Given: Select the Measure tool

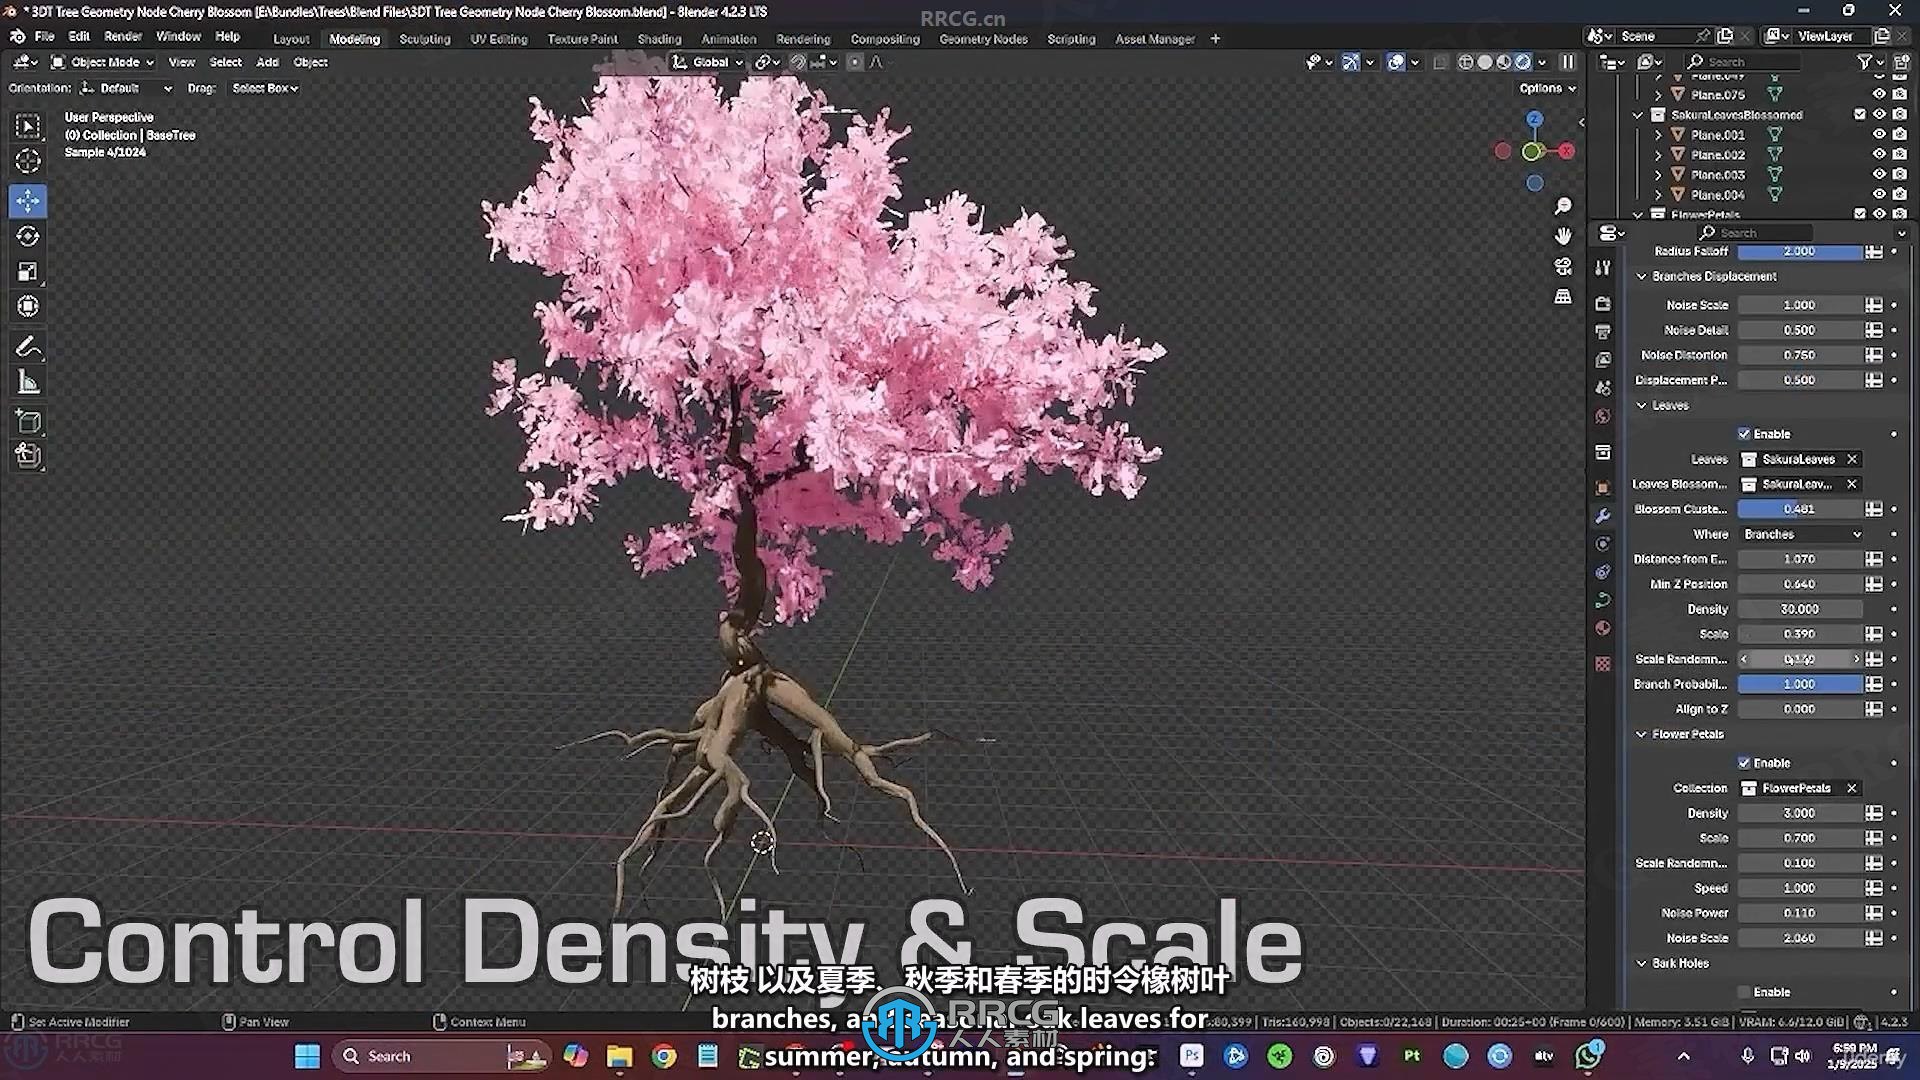Looking at the screenshot, I should coord(28,382).
